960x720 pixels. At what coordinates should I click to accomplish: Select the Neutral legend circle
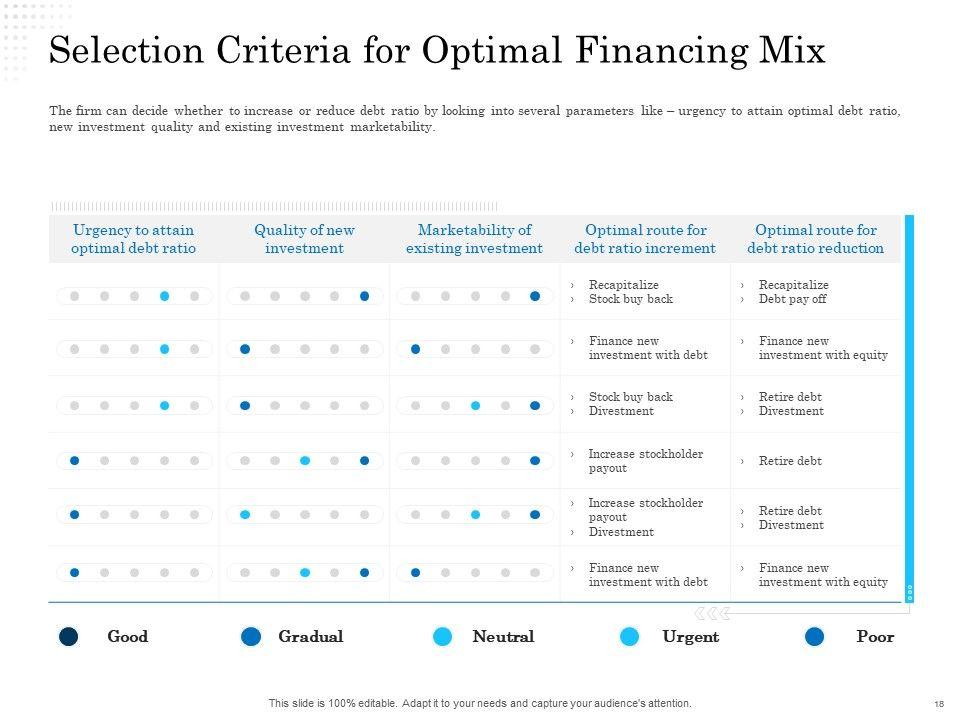[443, 636]
